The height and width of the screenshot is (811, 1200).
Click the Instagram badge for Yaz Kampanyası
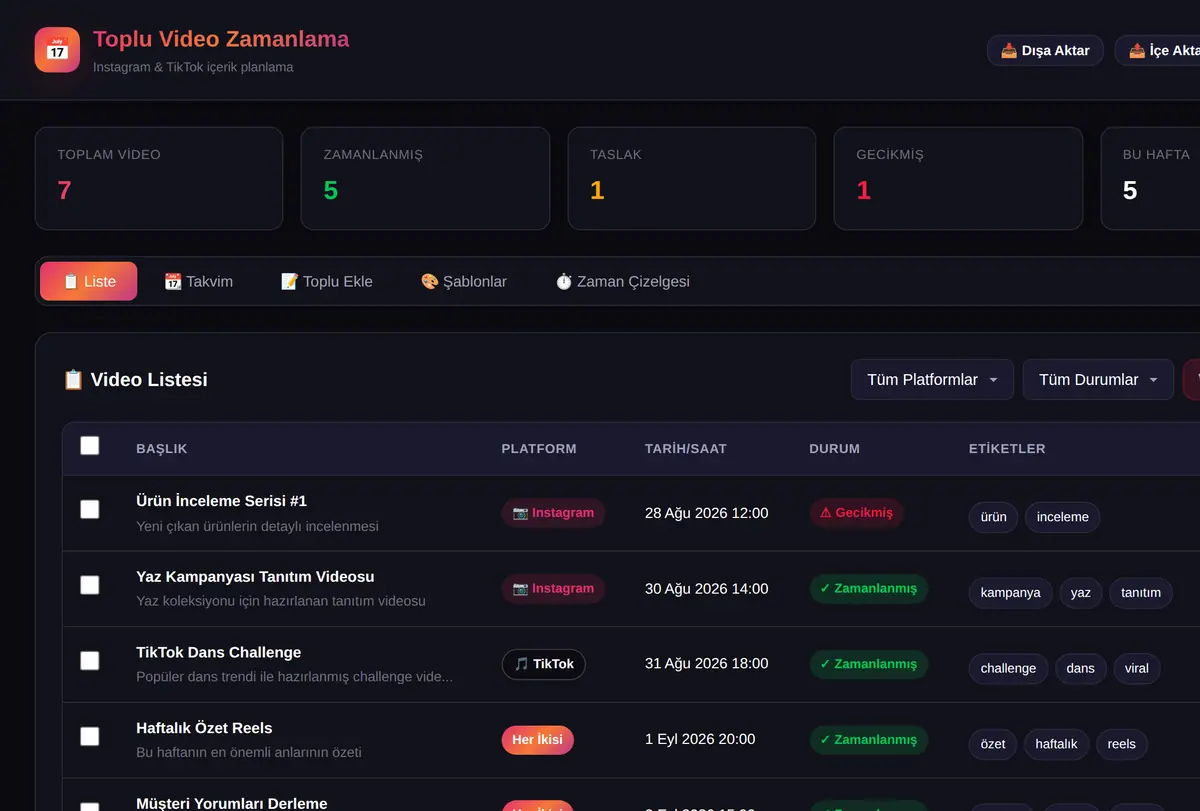tap(553, 589)
